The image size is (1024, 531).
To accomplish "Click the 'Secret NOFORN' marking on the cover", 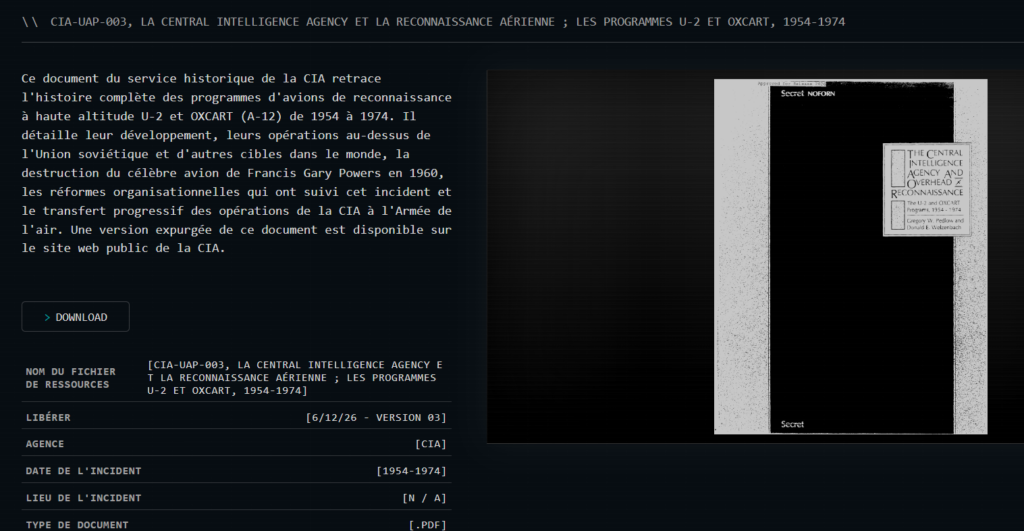I will 808,93.
